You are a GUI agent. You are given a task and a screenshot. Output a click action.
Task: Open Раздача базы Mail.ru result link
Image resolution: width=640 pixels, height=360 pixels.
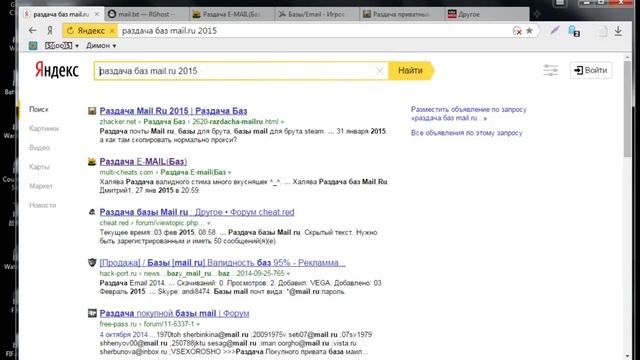point(197,212)
